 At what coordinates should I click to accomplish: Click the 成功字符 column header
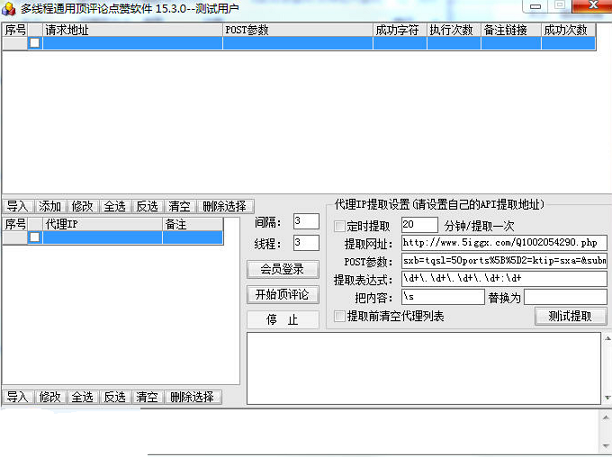[400, 30]
